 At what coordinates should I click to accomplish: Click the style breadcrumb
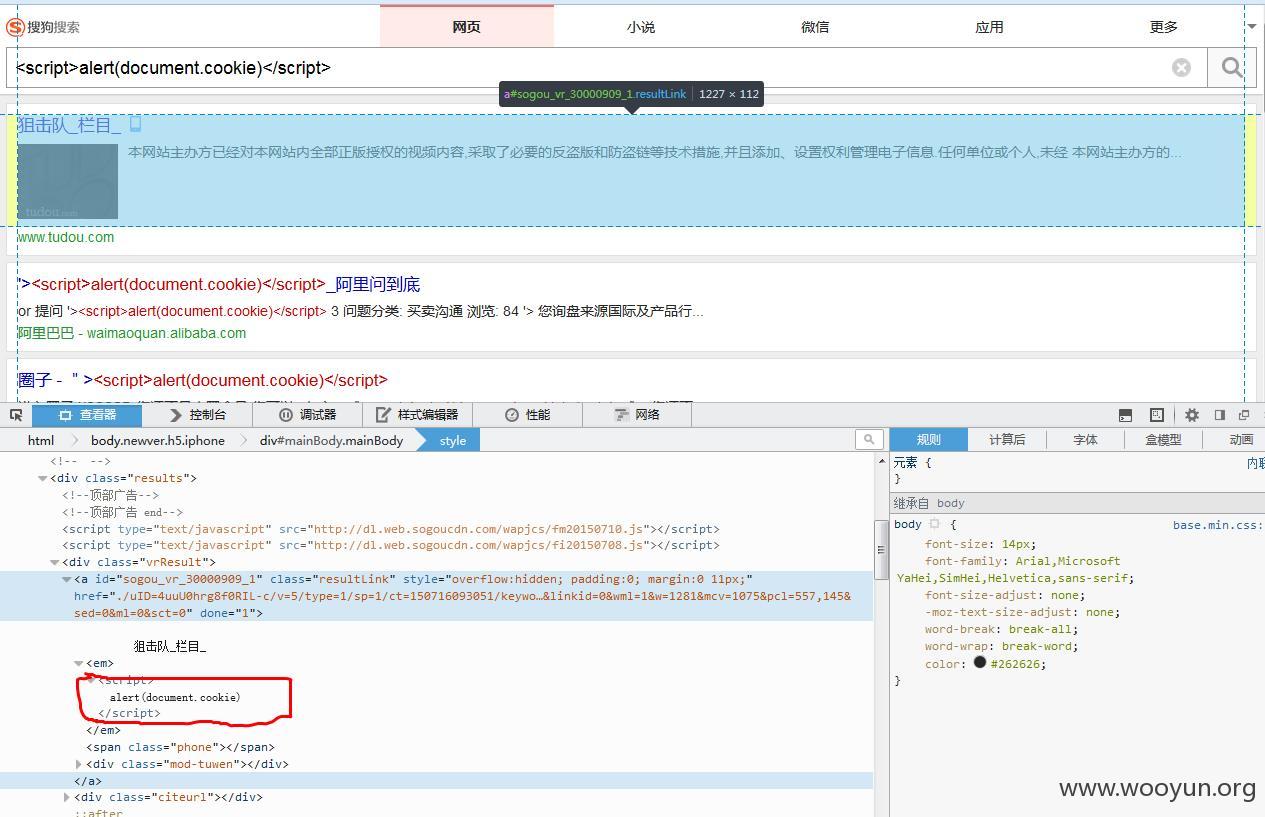pos(453,440)
